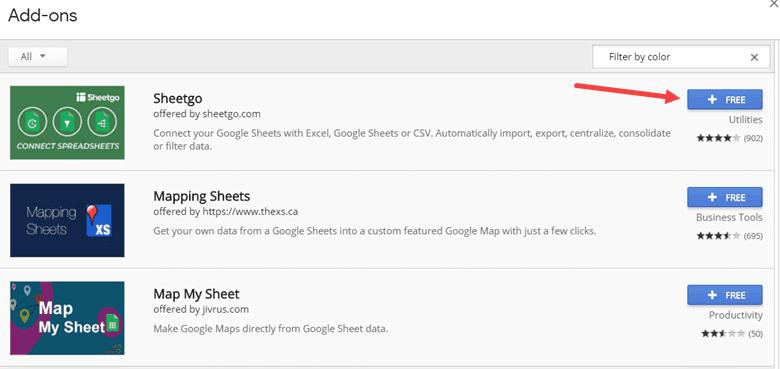780x369 pixels.
Task: Open the All category dropdown
Action: point(38,57)
